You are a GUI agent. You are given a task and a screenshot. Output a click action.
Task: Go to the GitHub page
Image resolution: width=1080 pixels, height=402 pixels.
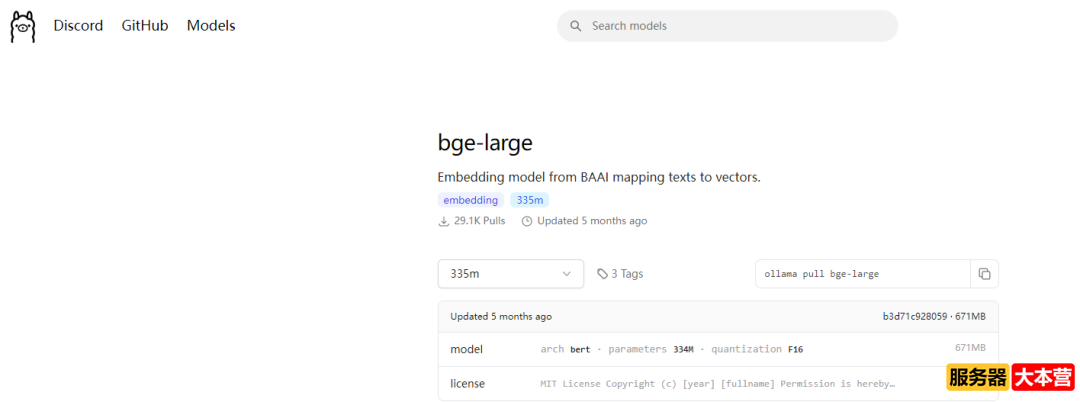click(x=145, y=26)
